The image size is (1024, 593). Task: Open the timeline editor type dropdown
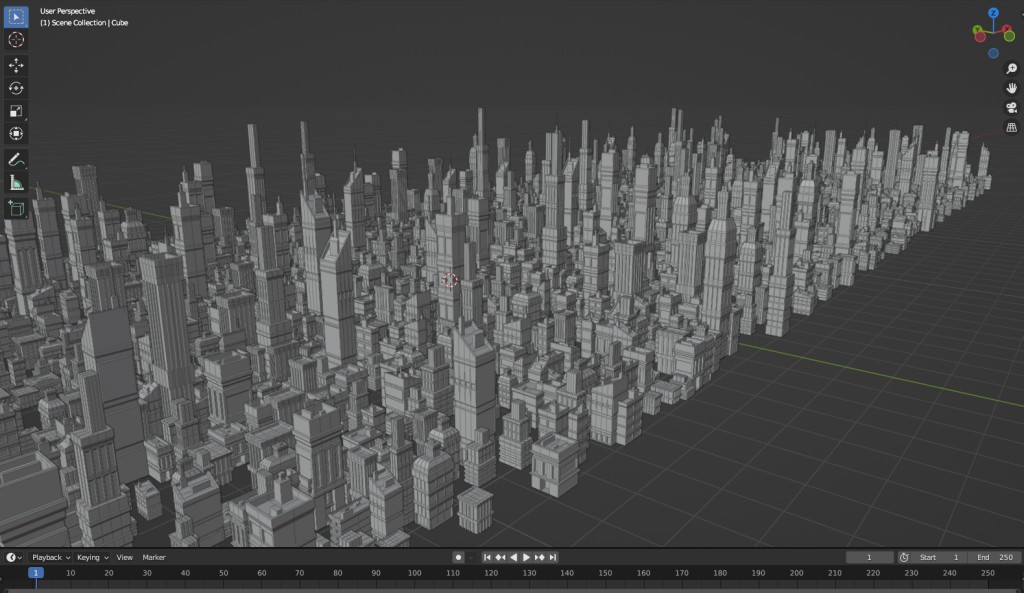pos(14,557)
